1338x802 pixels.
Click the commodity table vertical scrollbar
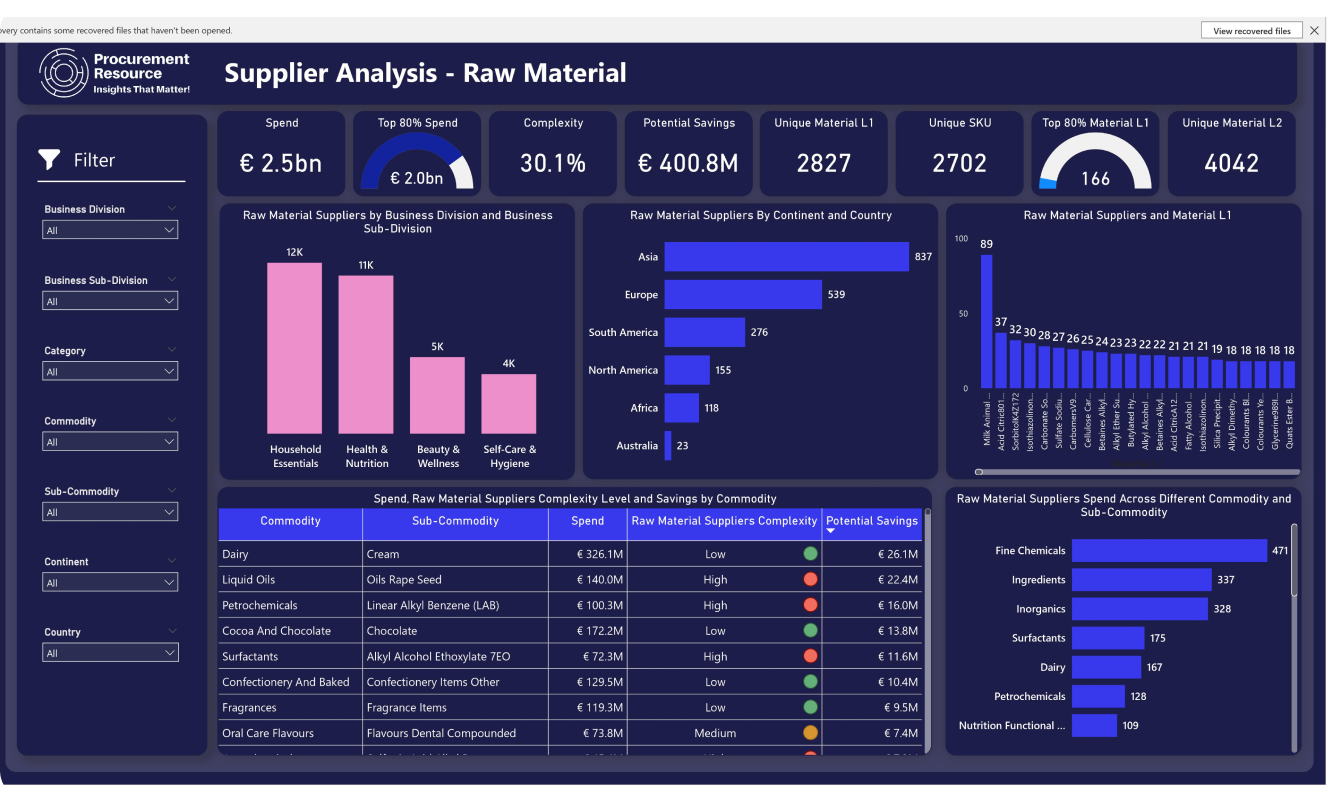pos(928,630)
